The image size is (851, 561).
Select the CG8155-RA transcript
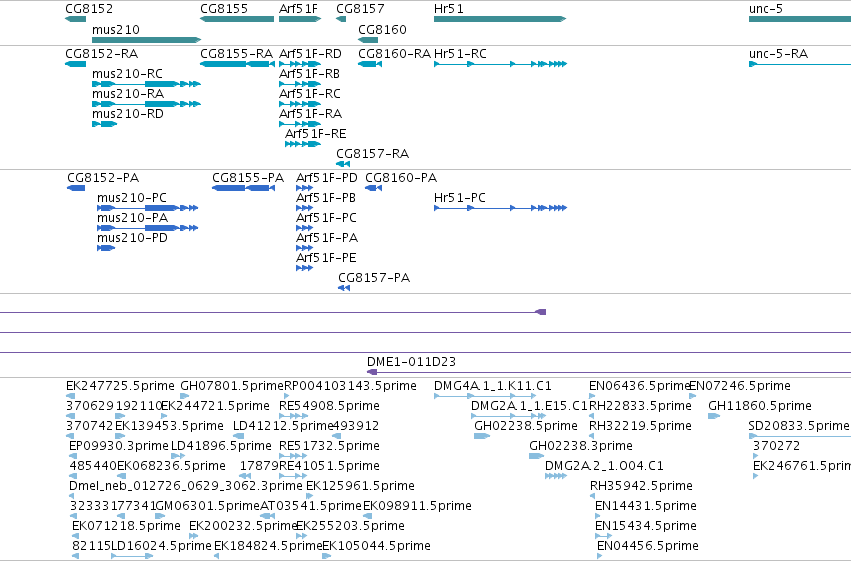(237, 64)
